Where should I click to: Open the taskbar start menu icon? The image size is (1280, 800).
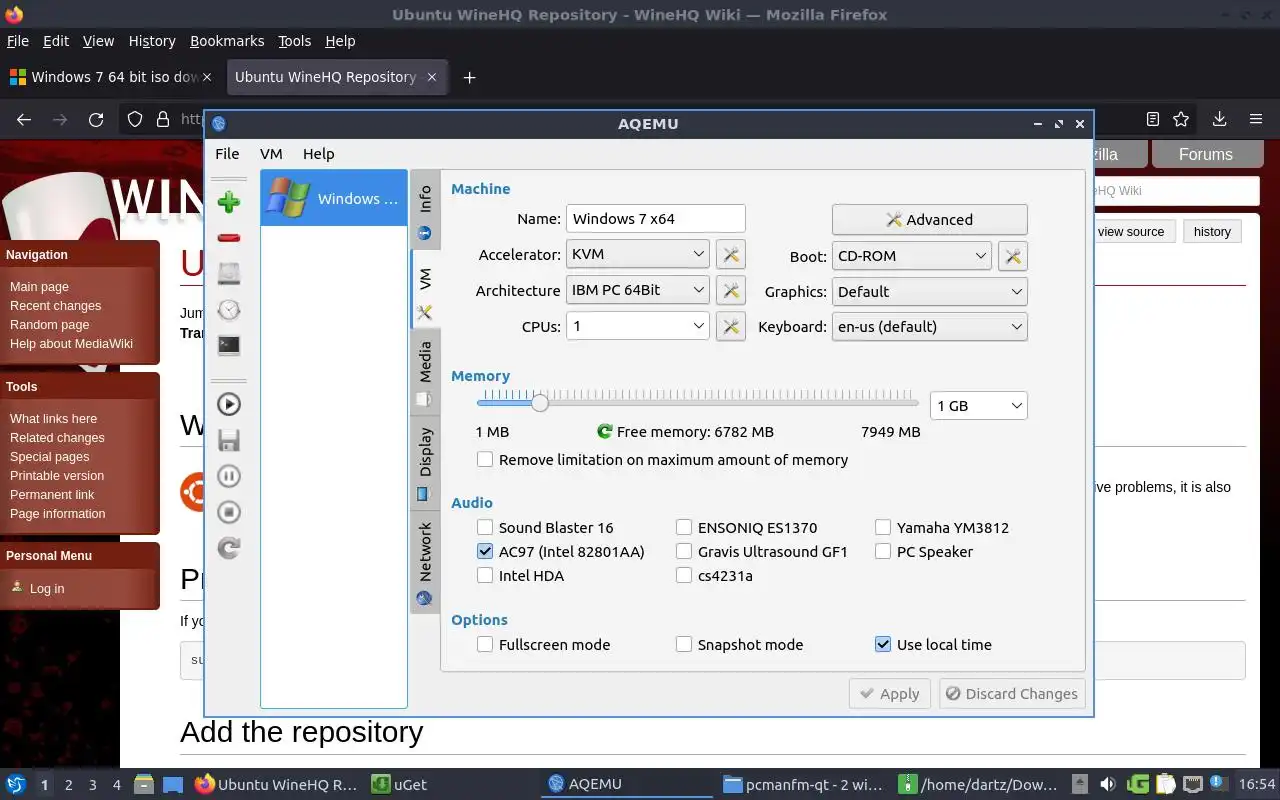click(16, 784)
